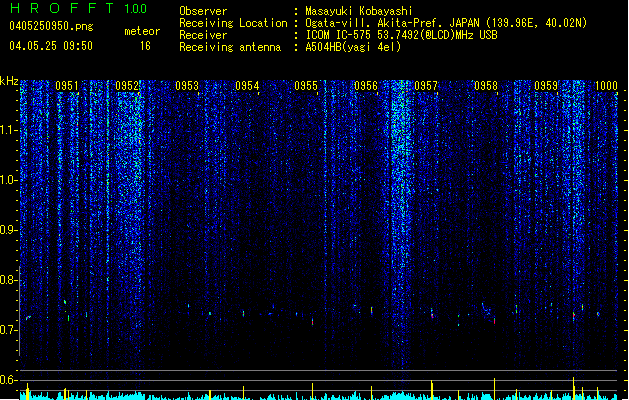Click the 0956 time marker
This screenshot has height=400, width=629.
tap(366, 86)
